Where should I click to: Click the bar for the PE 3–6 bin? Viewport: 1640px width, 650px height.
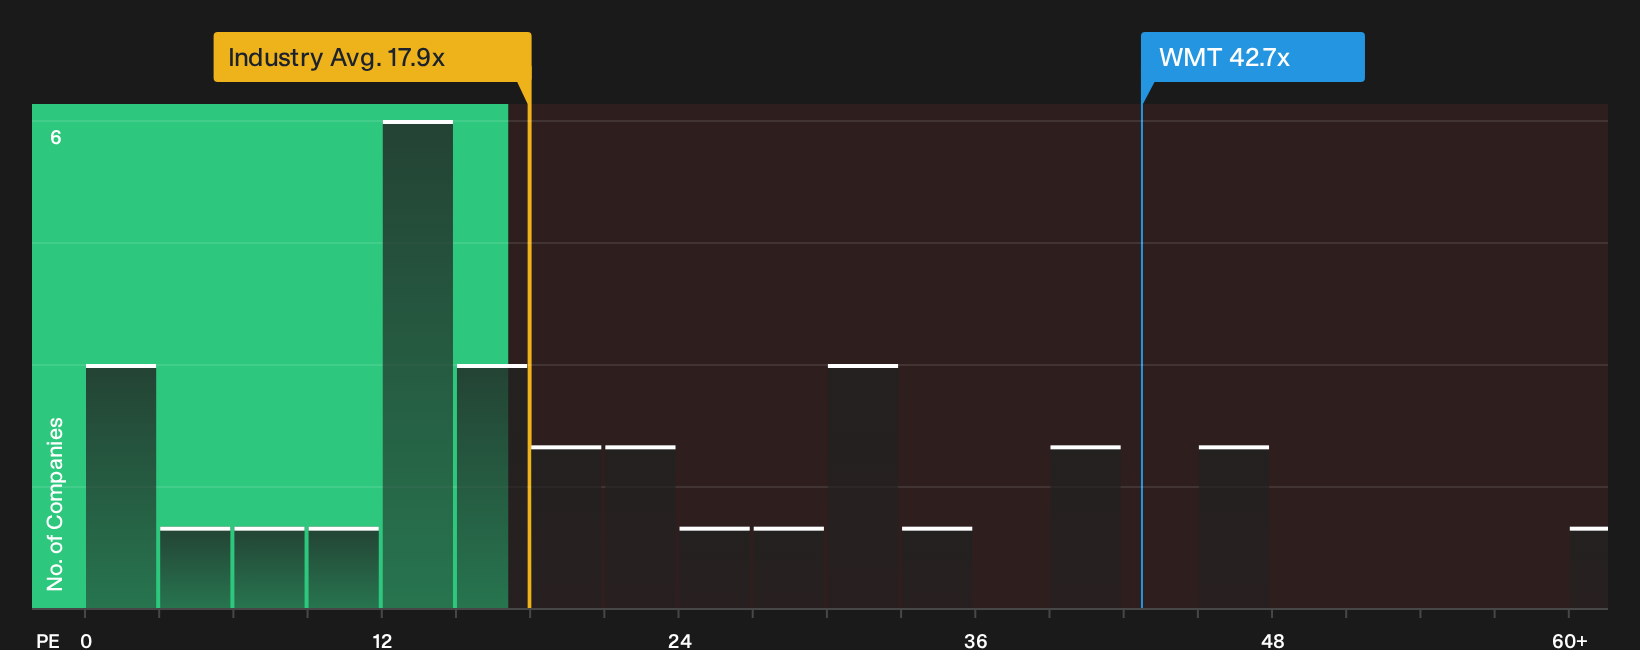(x=195, y=567)
